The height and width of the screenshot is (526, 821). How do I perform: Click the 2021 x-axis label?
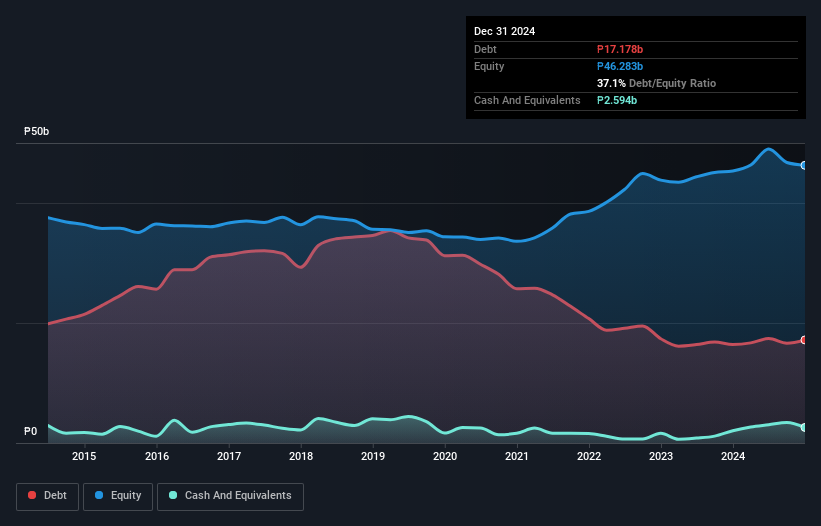517,456
